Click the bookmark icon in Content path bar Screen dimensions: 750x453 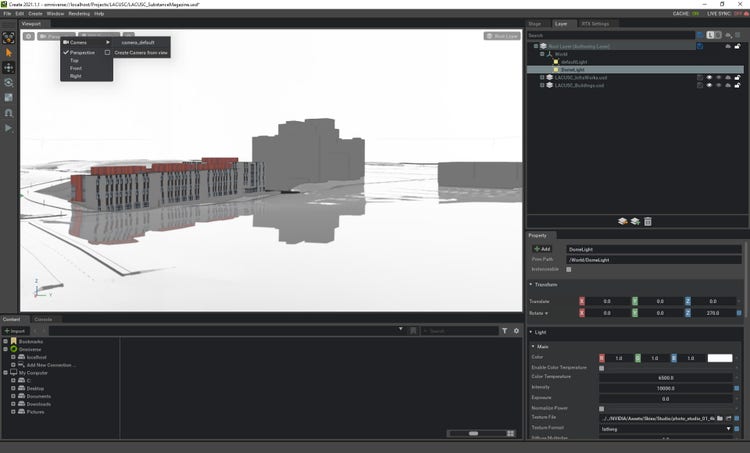(413, 331)
